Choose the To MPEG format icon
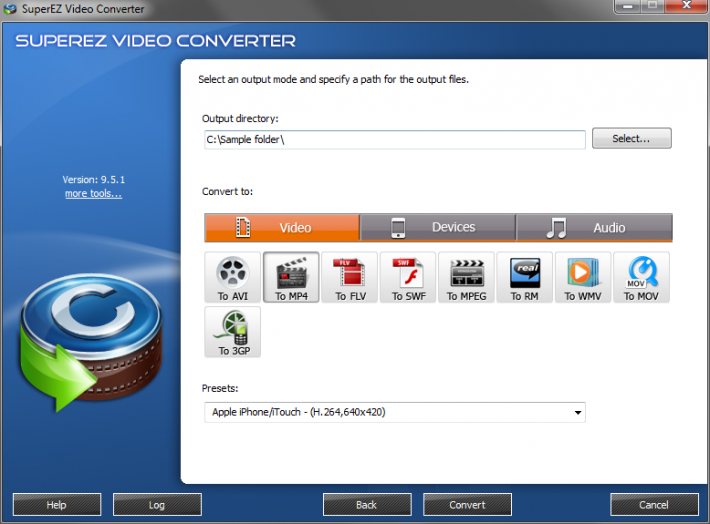The image size is (710, 524). click(466, 277)
